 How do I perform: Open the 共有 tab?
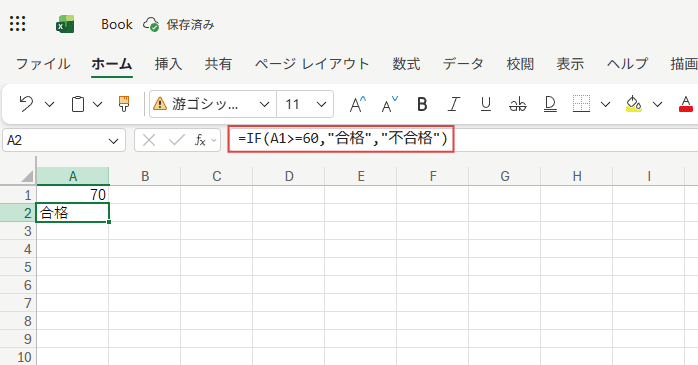(x=218, y=64)
